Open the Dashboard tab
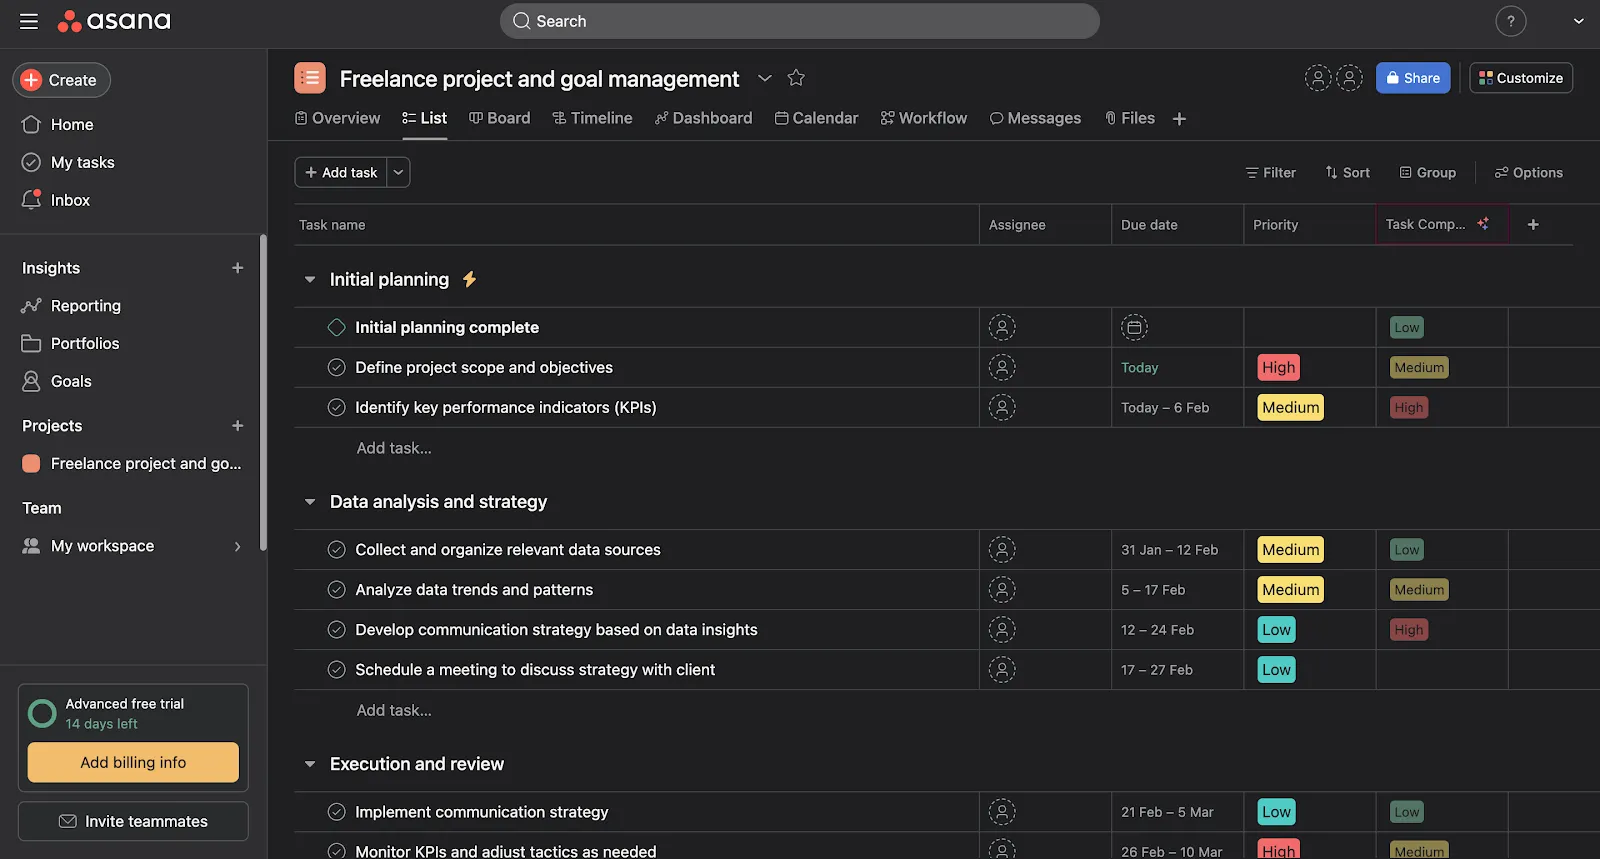 [x=703, y=118]
